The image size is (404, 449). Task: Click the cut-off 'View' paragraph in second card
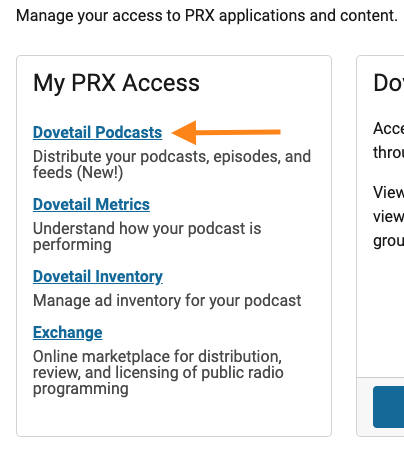point(389,216)
